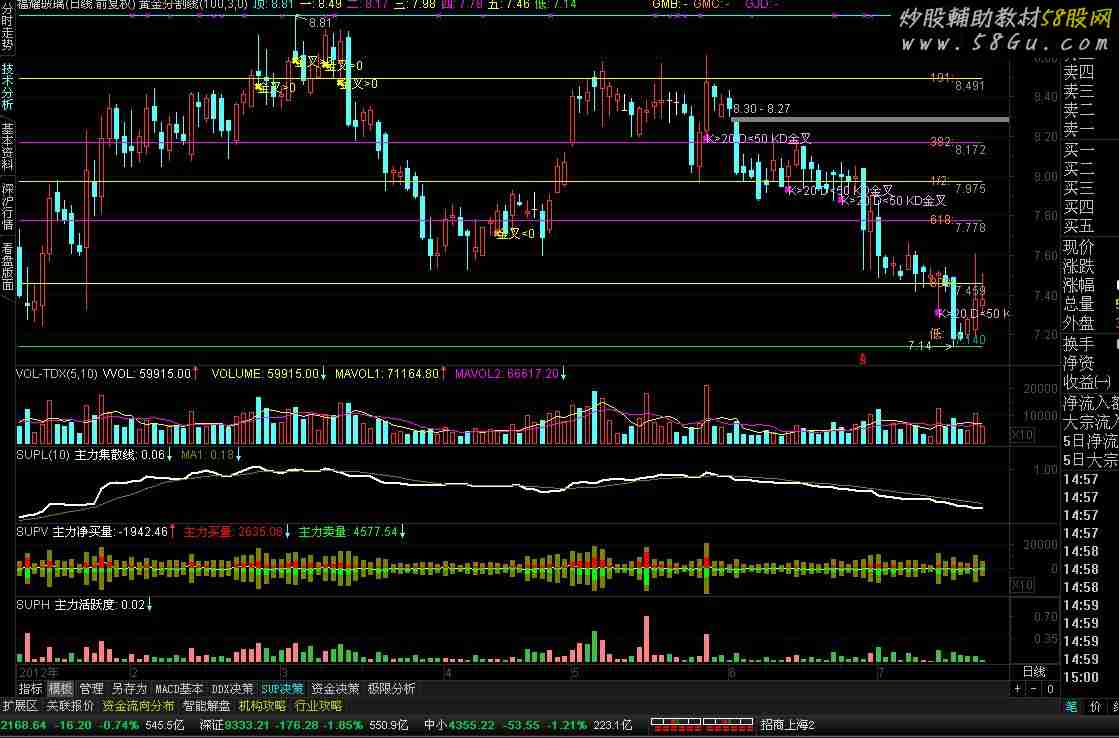Click the MAVOL1: 71164.80 value

(390, 373)
